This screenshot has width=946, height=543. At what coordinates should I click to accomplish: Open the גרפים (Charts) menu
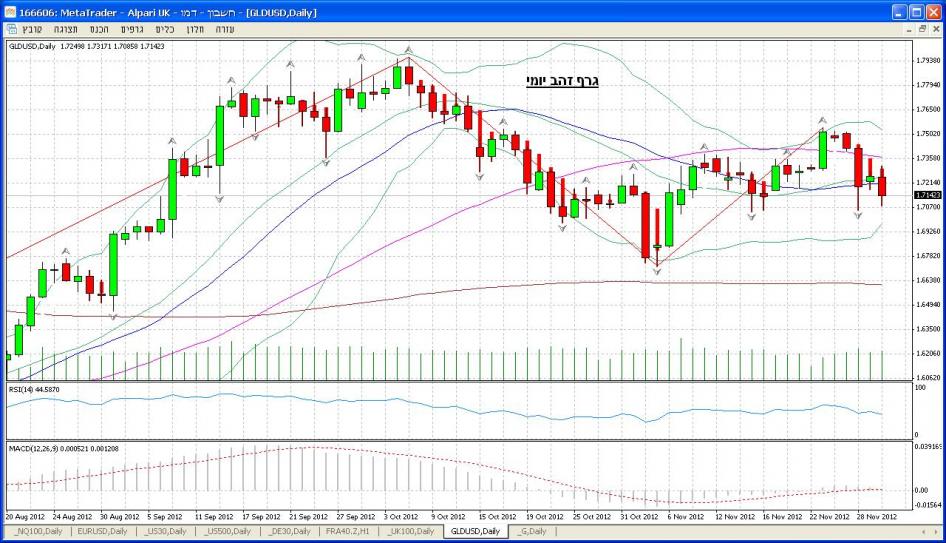point(131,29)
